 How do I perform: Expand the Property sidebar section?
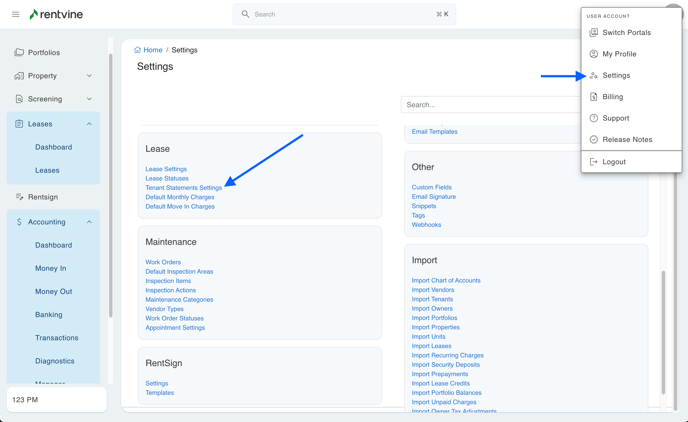(x=89, y=76)
